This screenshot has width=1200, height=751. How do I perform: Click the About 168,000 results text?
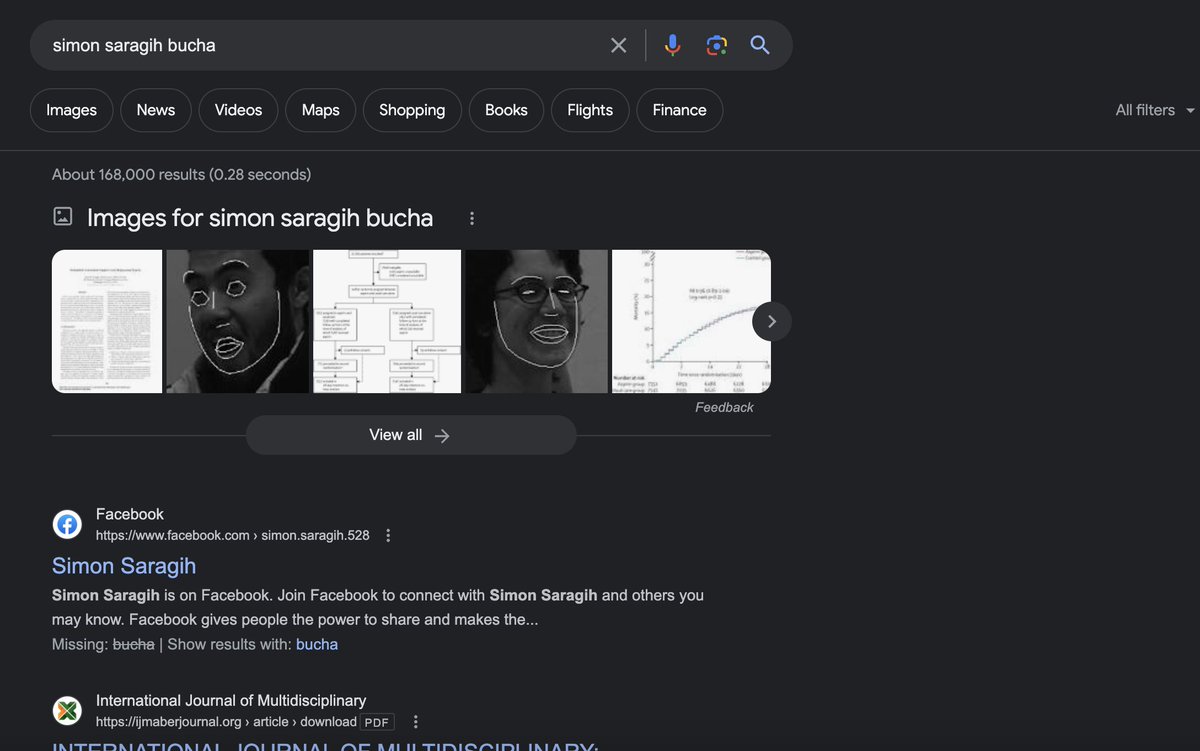[182, 174]
